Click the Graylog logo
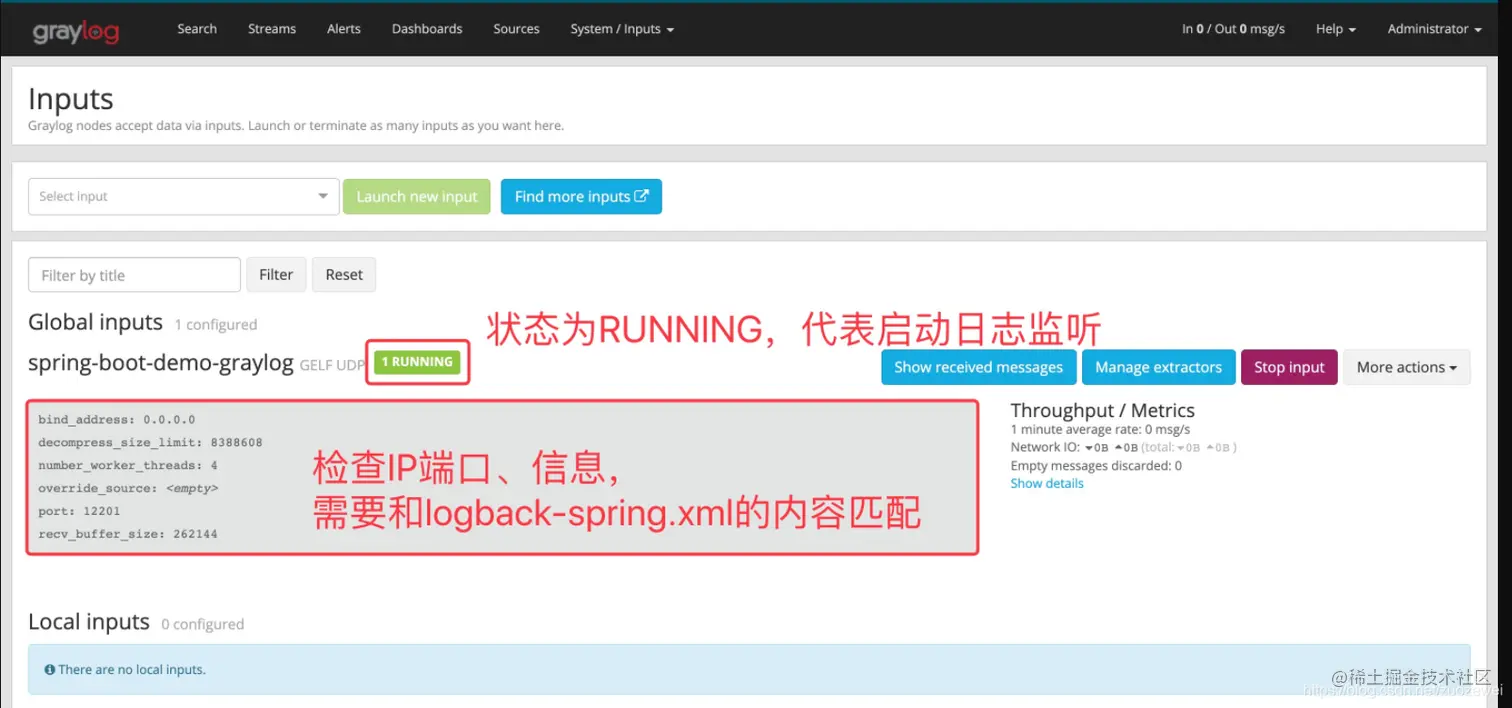1512x708 pixels. (76, 31)
